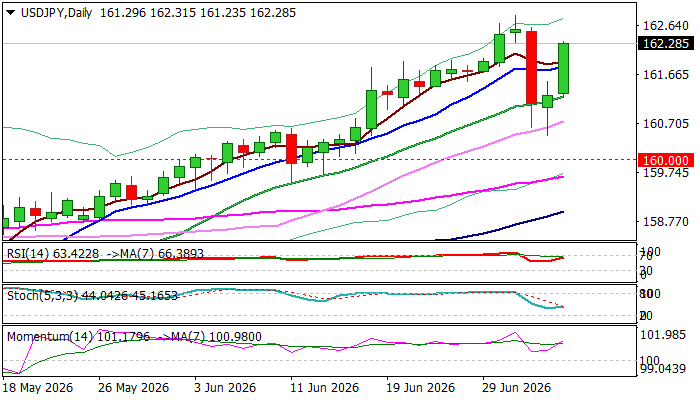700x400 pixels.
Task: Click the 29 Jun 2026 date label
Action: coord(517,387)
